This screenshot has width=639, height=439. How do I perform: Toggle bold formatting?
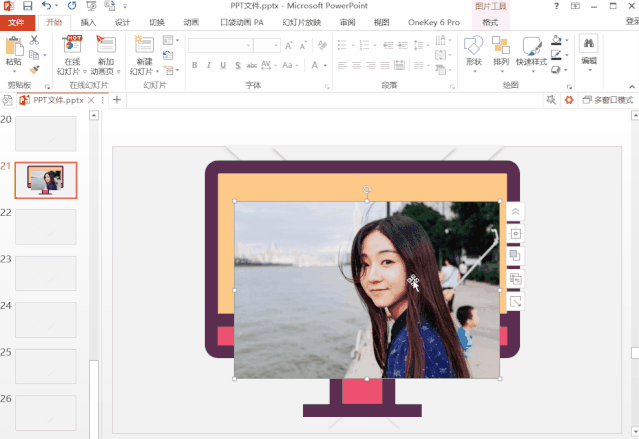click(x=195, y=66)
